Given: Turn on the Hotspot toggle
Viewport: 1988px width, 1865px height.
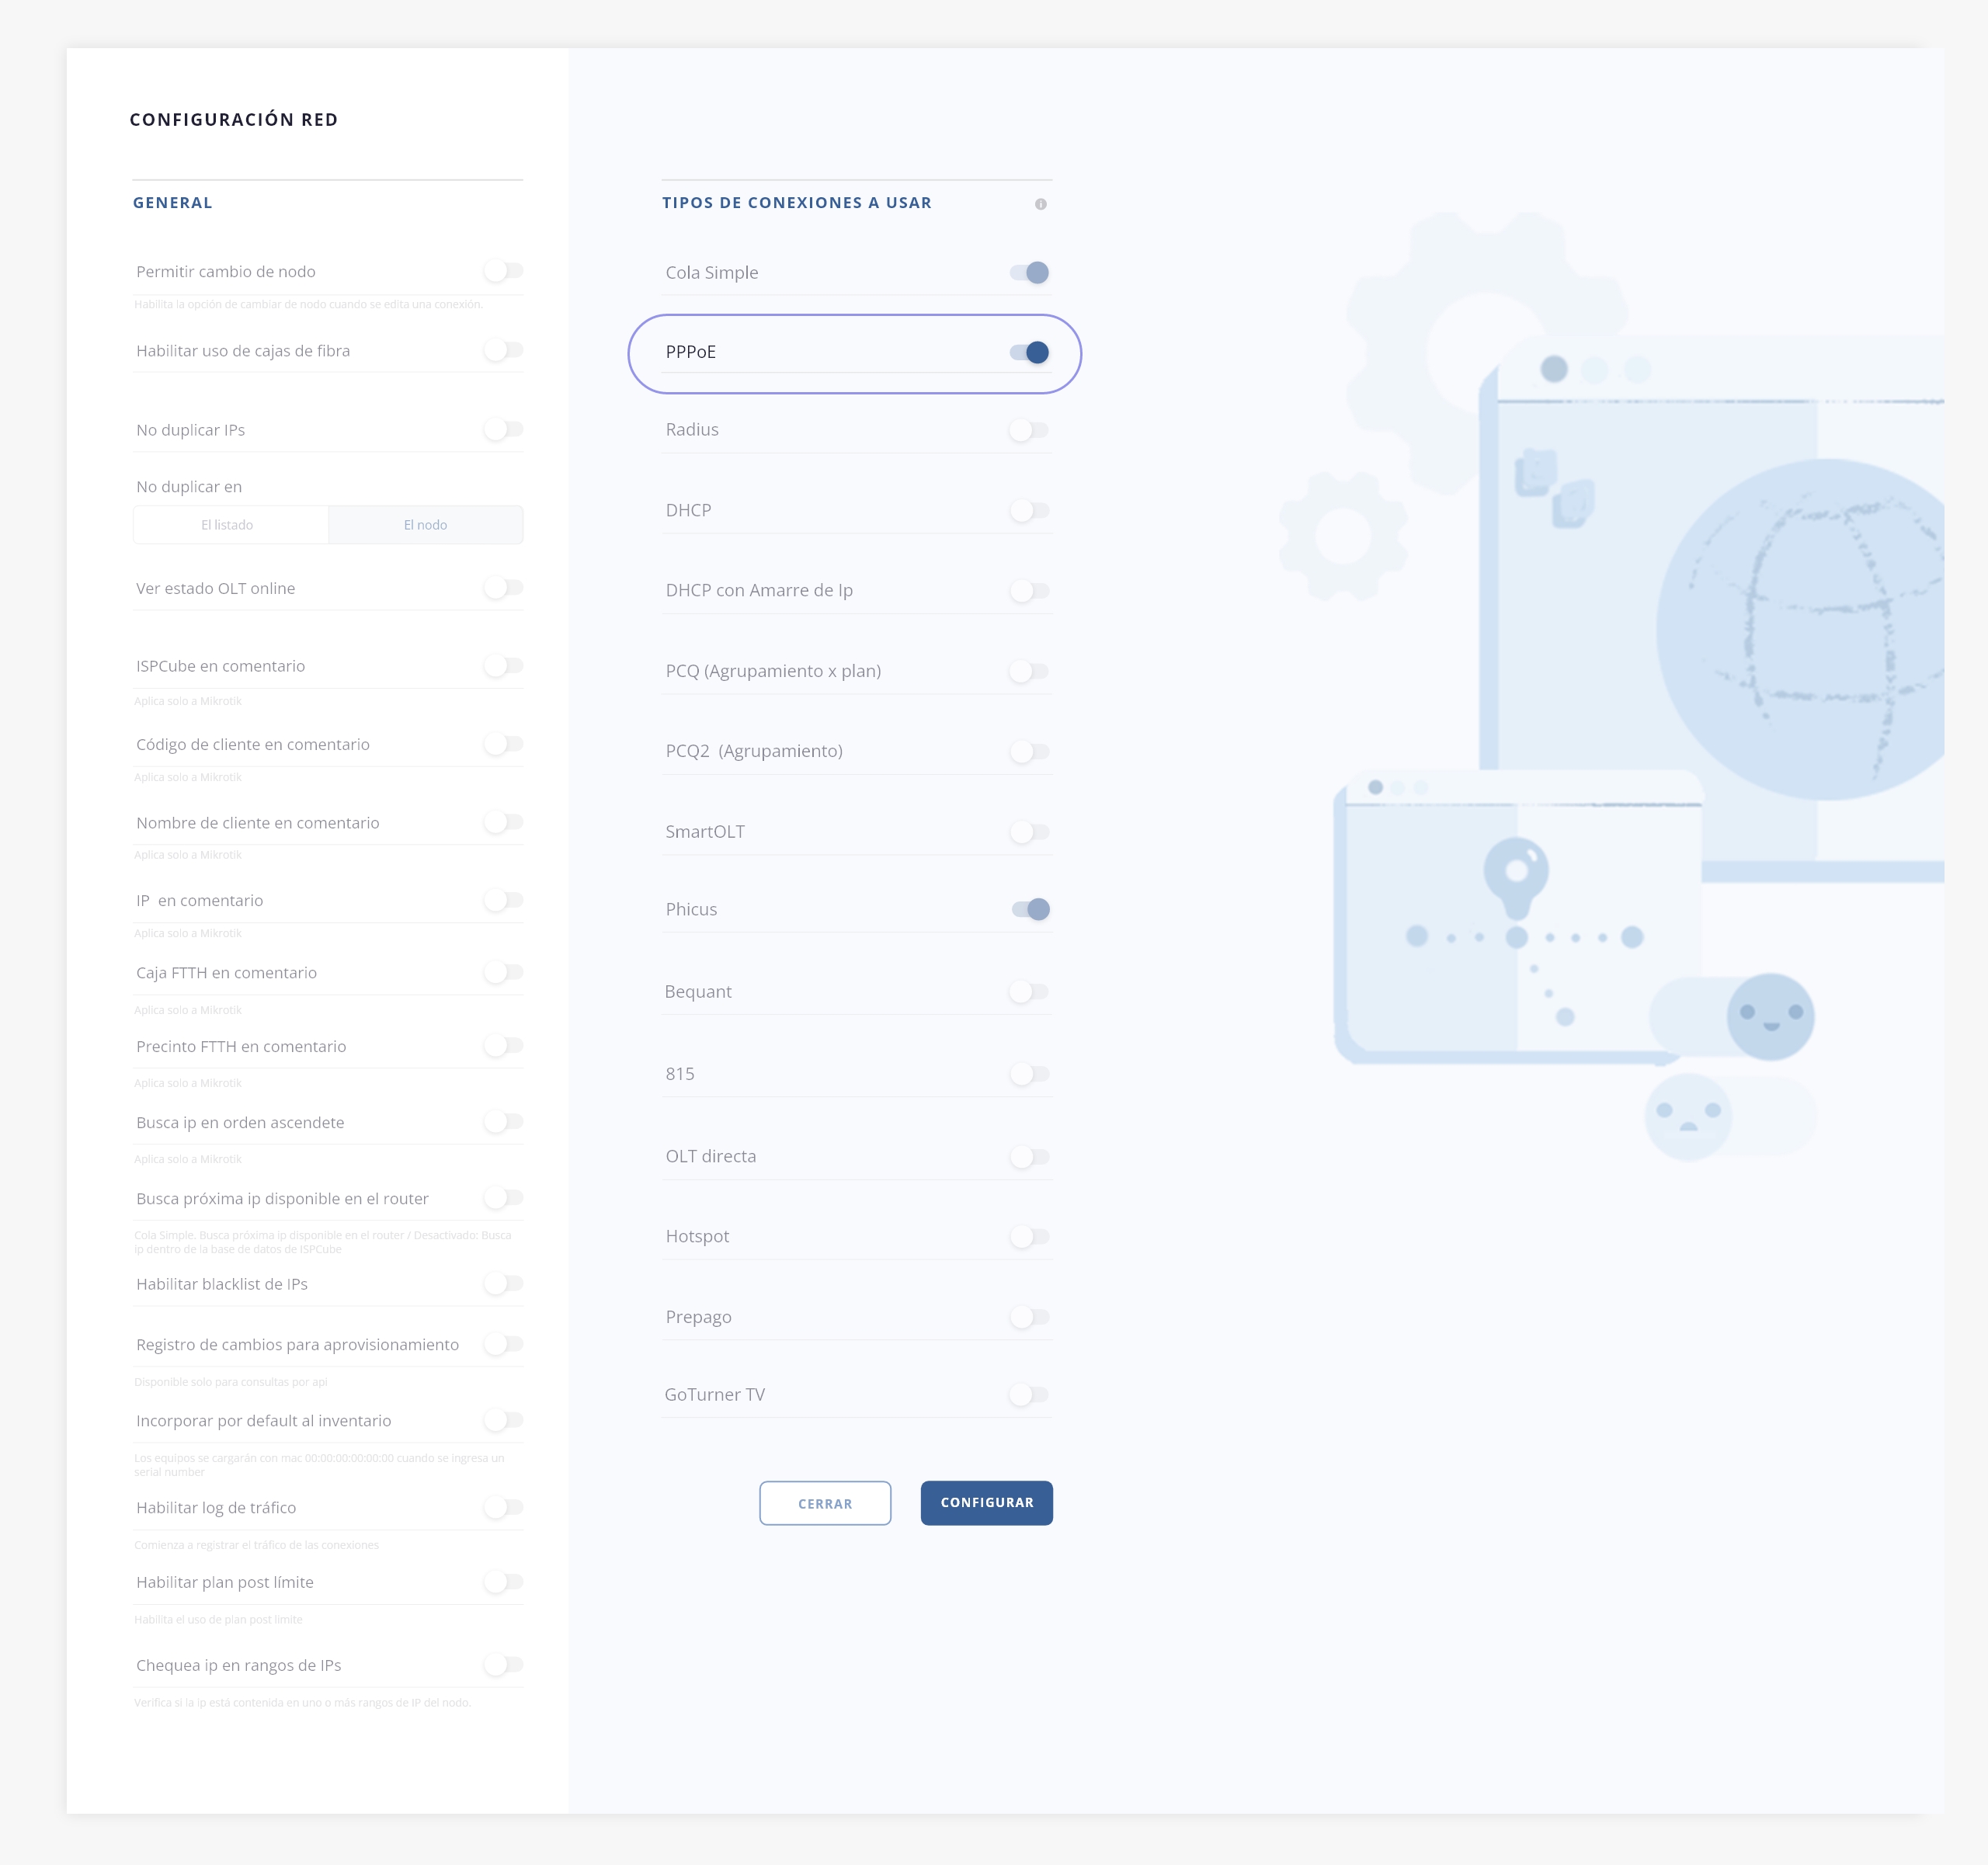Looking at the screenshot, I should pos(1029,1237).
